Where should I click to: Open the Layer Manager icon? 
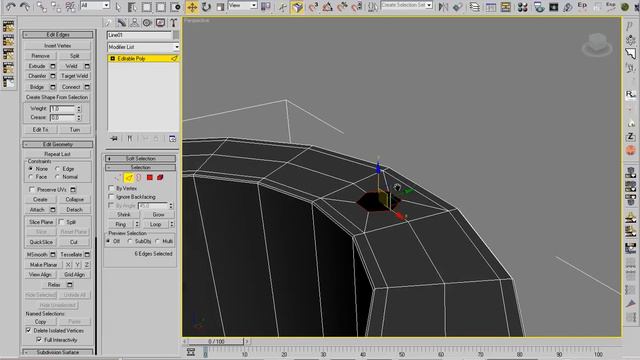pos(474,7)
